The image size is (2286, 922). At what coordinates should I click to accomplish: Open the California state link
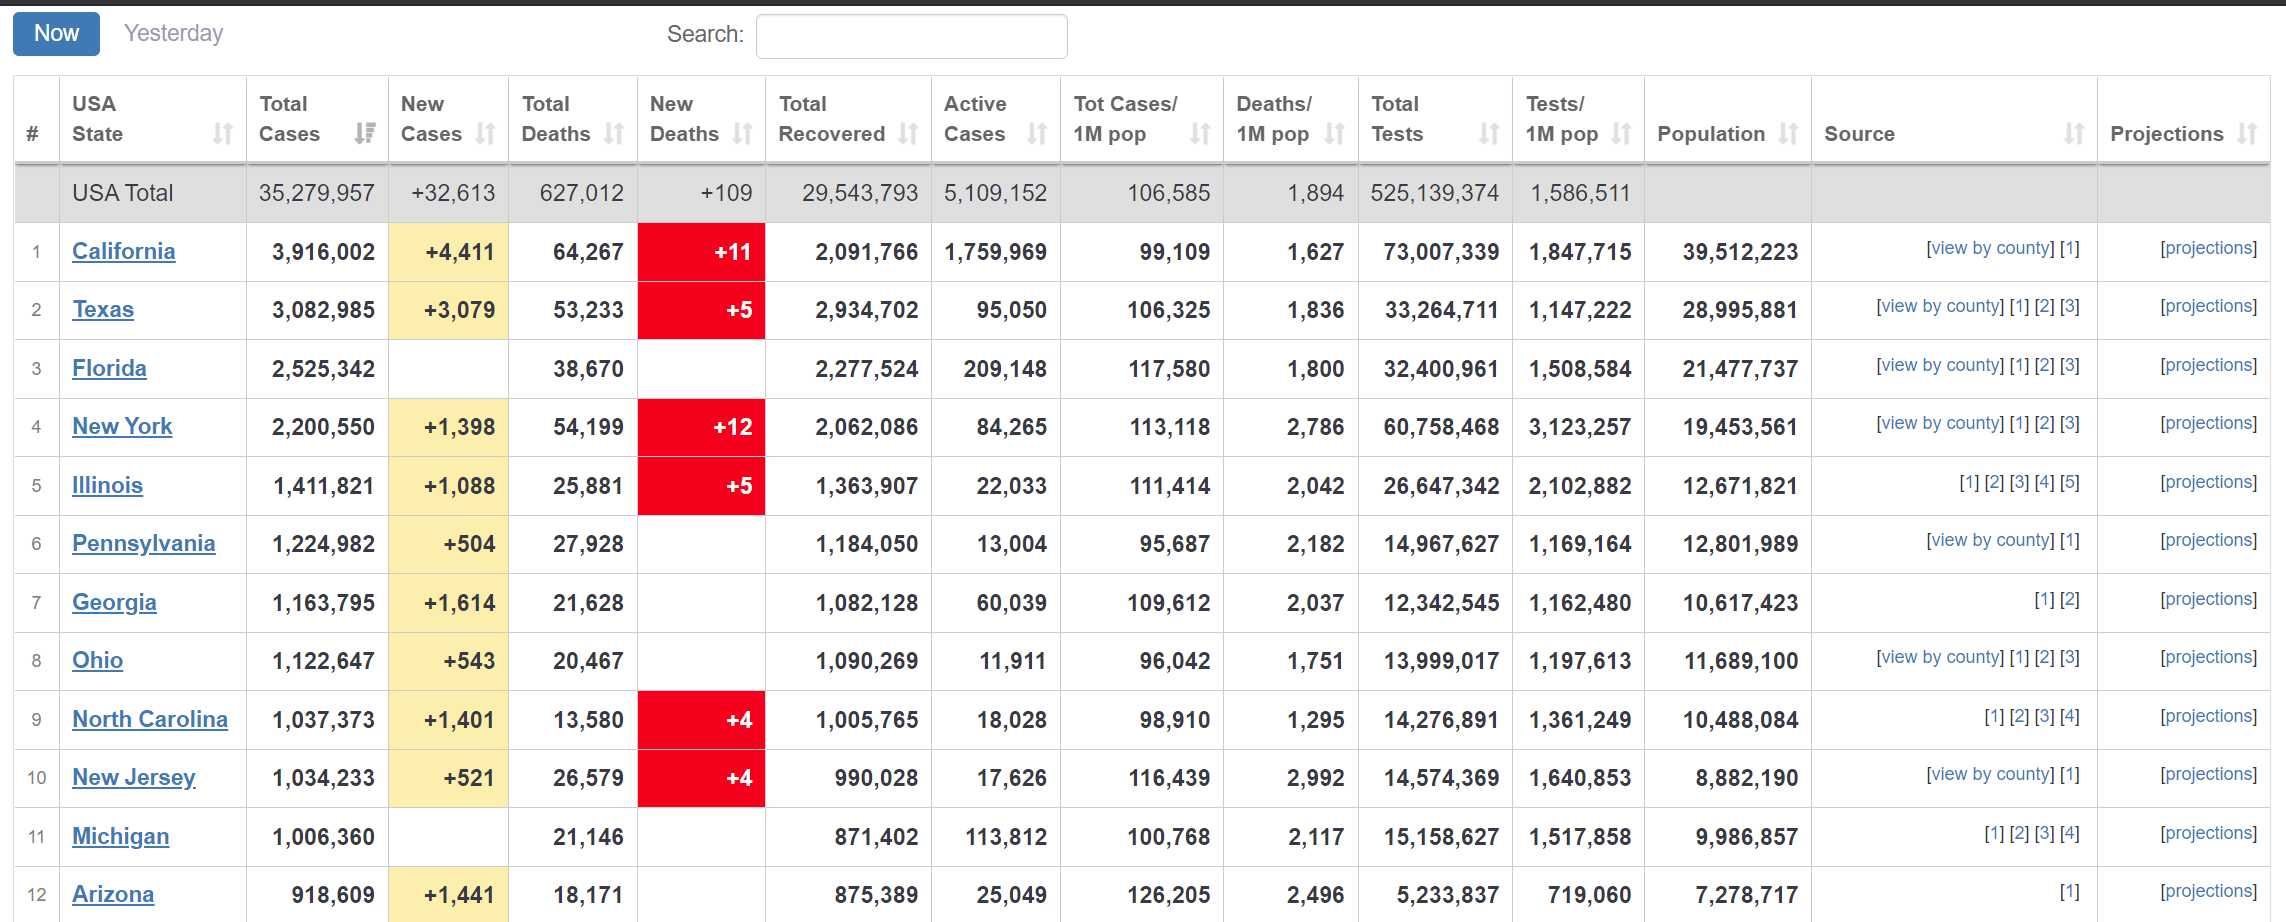pyautogui.click(x=123, y=252)
